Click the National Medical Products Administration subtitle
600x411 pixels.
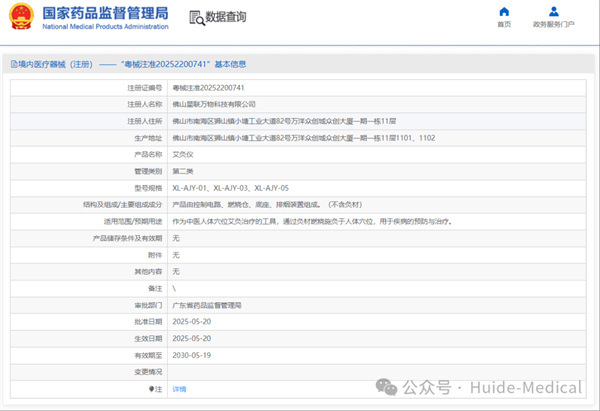105,26
